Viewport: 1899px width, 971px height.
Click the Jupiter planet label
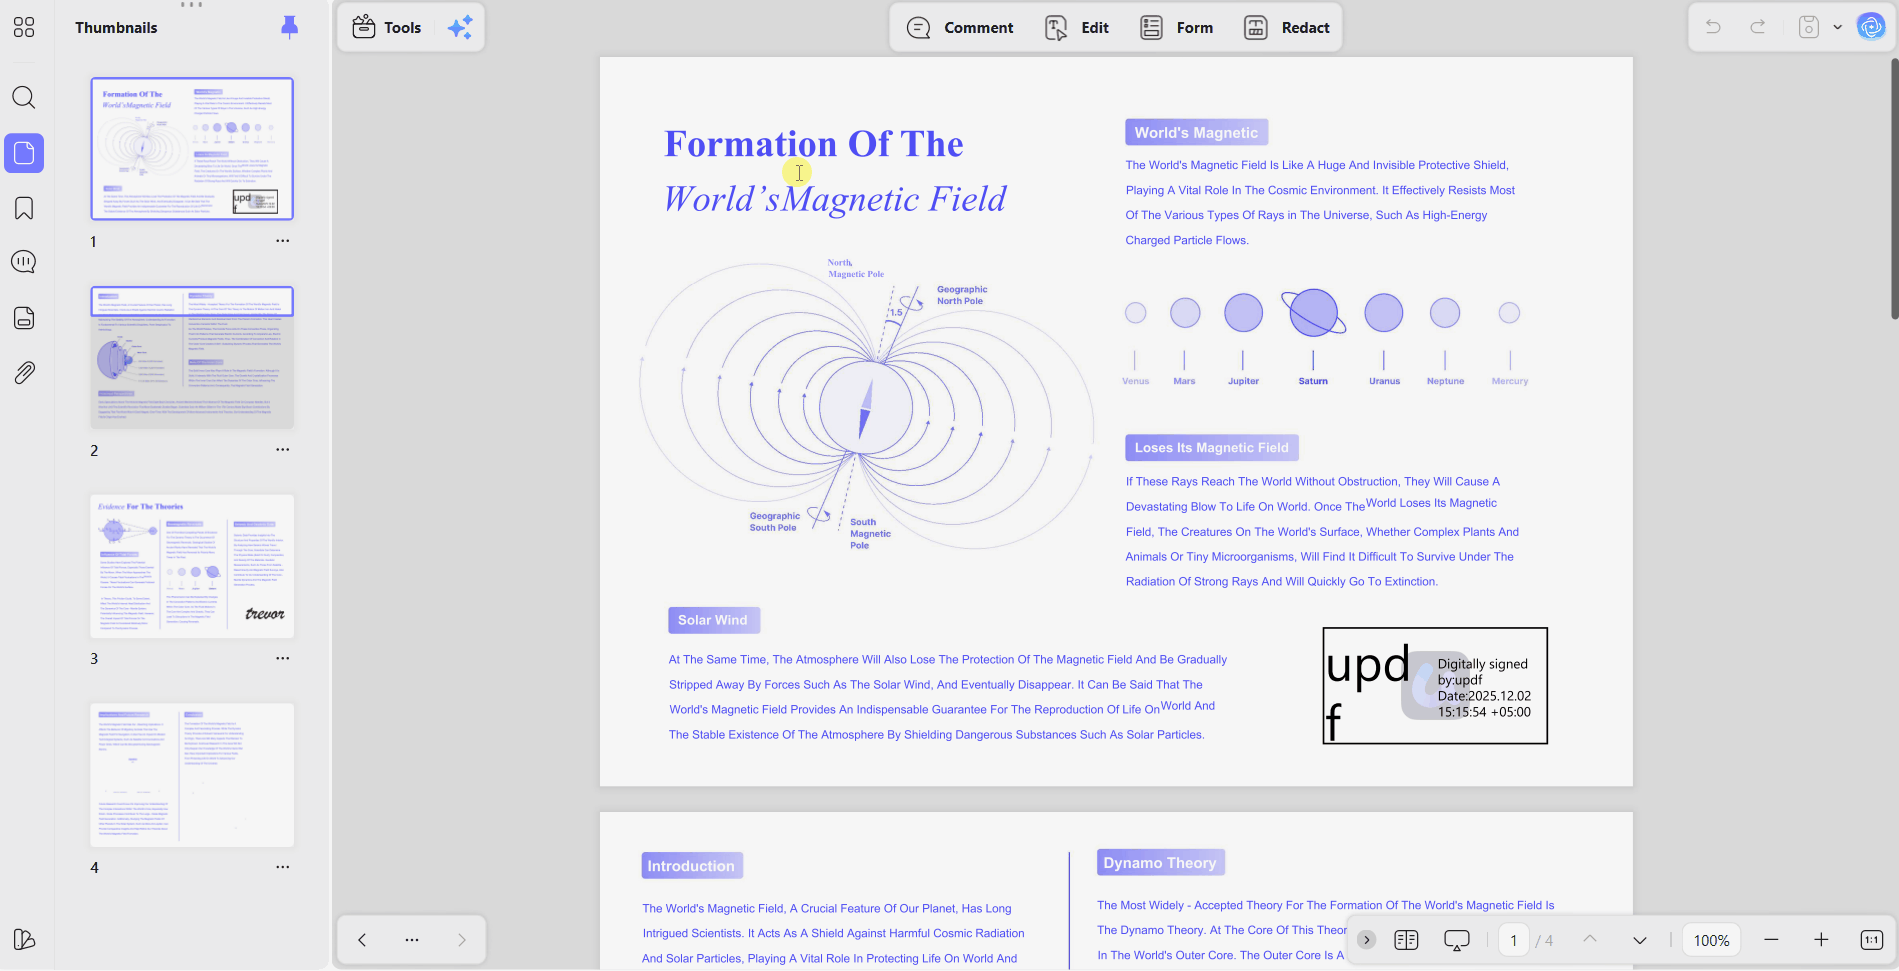(1243, 381)
